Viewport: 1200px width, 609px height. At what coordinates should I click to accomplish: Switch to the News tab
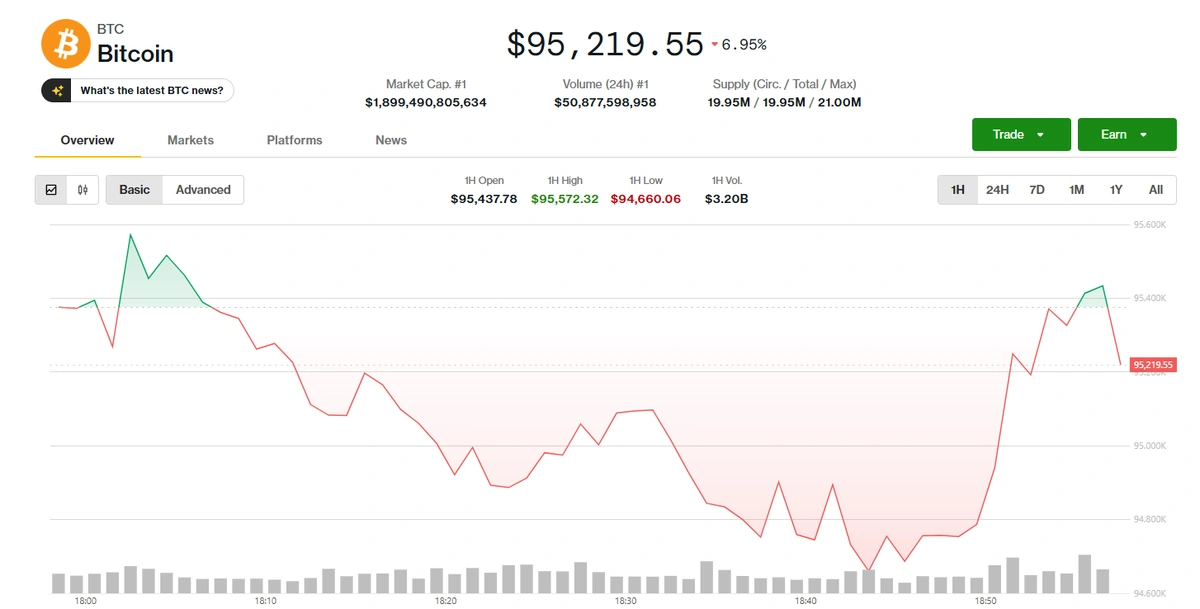(x=391, y=141)
